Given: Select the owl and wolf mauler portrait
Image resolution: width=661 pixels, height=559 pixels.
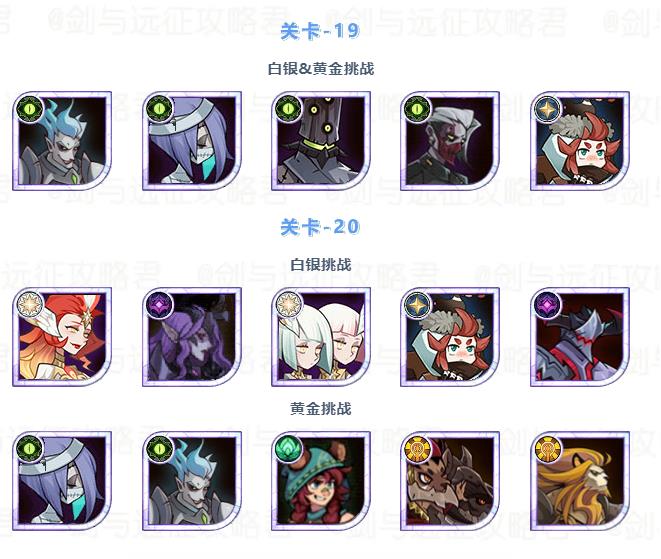Looking at the screenshot, I should click(x=450, y=481).
